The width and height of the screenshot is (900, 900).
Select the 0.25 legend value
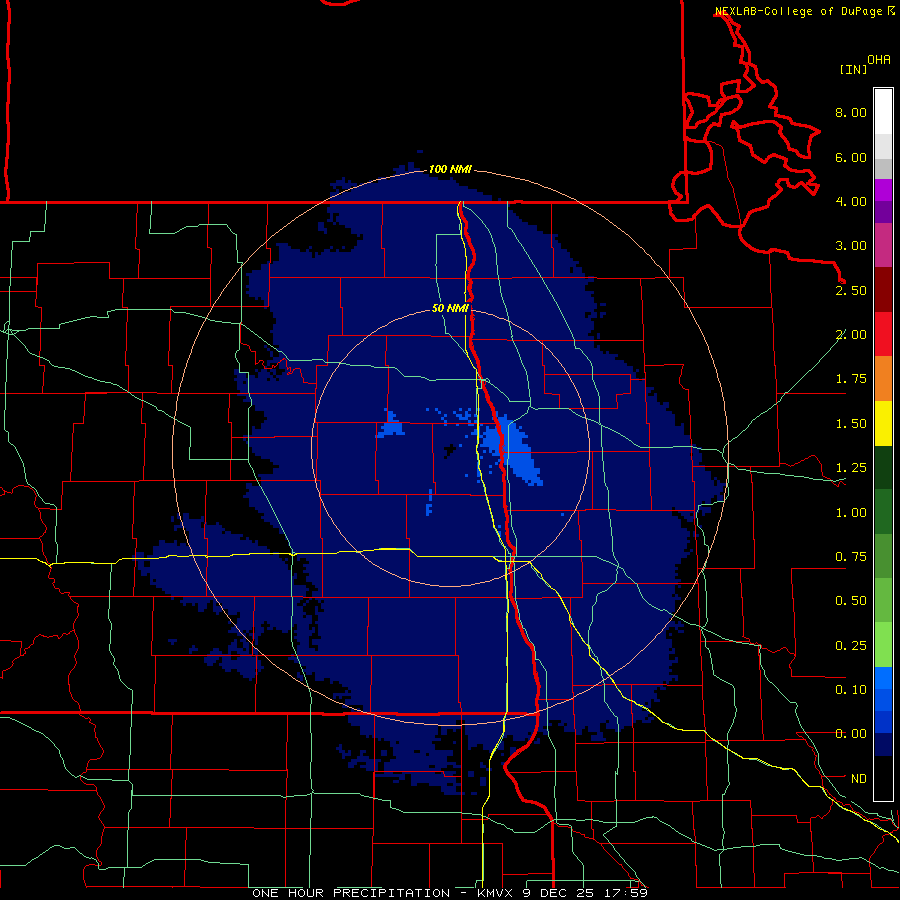click(851, 646)
